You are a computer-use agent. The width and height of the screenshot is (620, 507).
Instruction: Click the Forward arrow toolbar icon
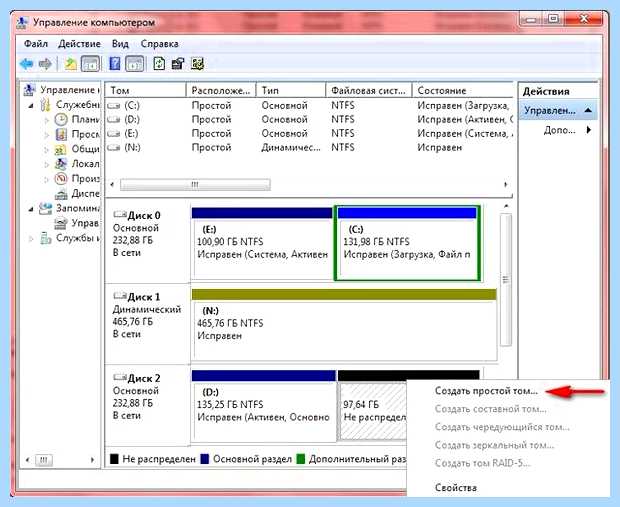point(45,64)
